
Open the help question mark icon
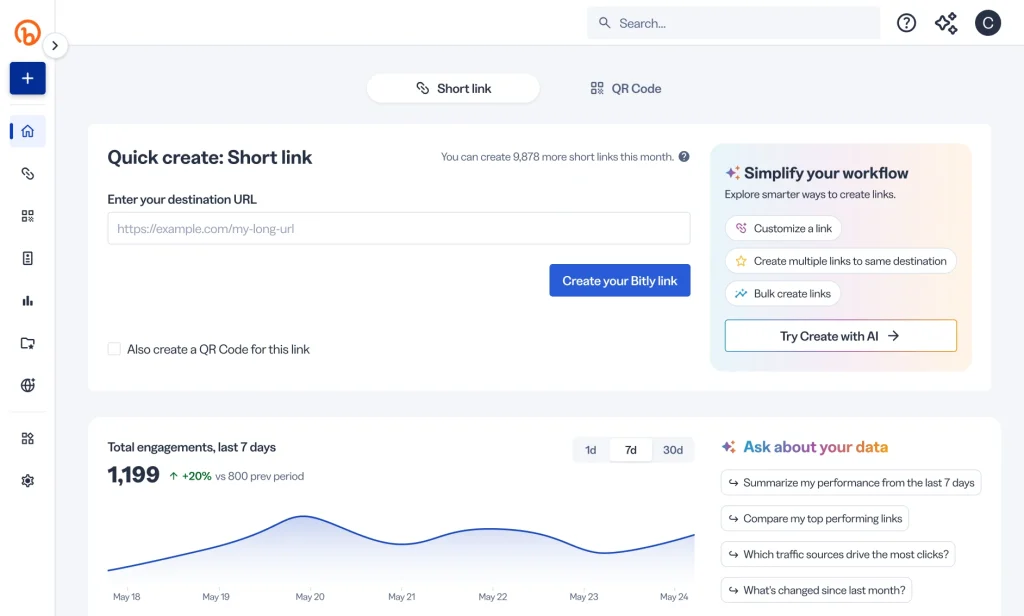(906, 24)
